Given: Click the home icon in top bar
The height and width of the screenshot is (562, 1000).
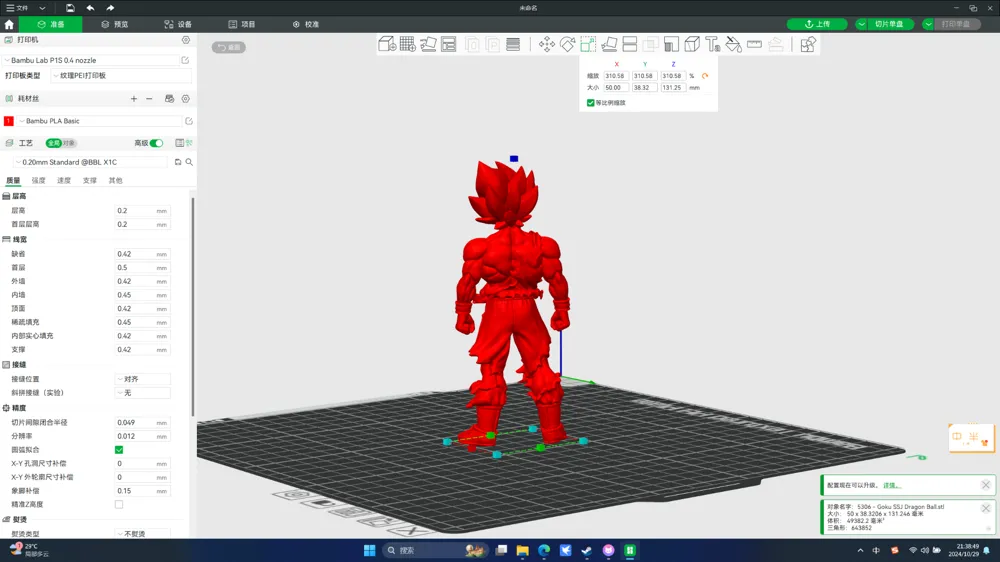Looking at the screenshot, I should (x=9, y=24).
